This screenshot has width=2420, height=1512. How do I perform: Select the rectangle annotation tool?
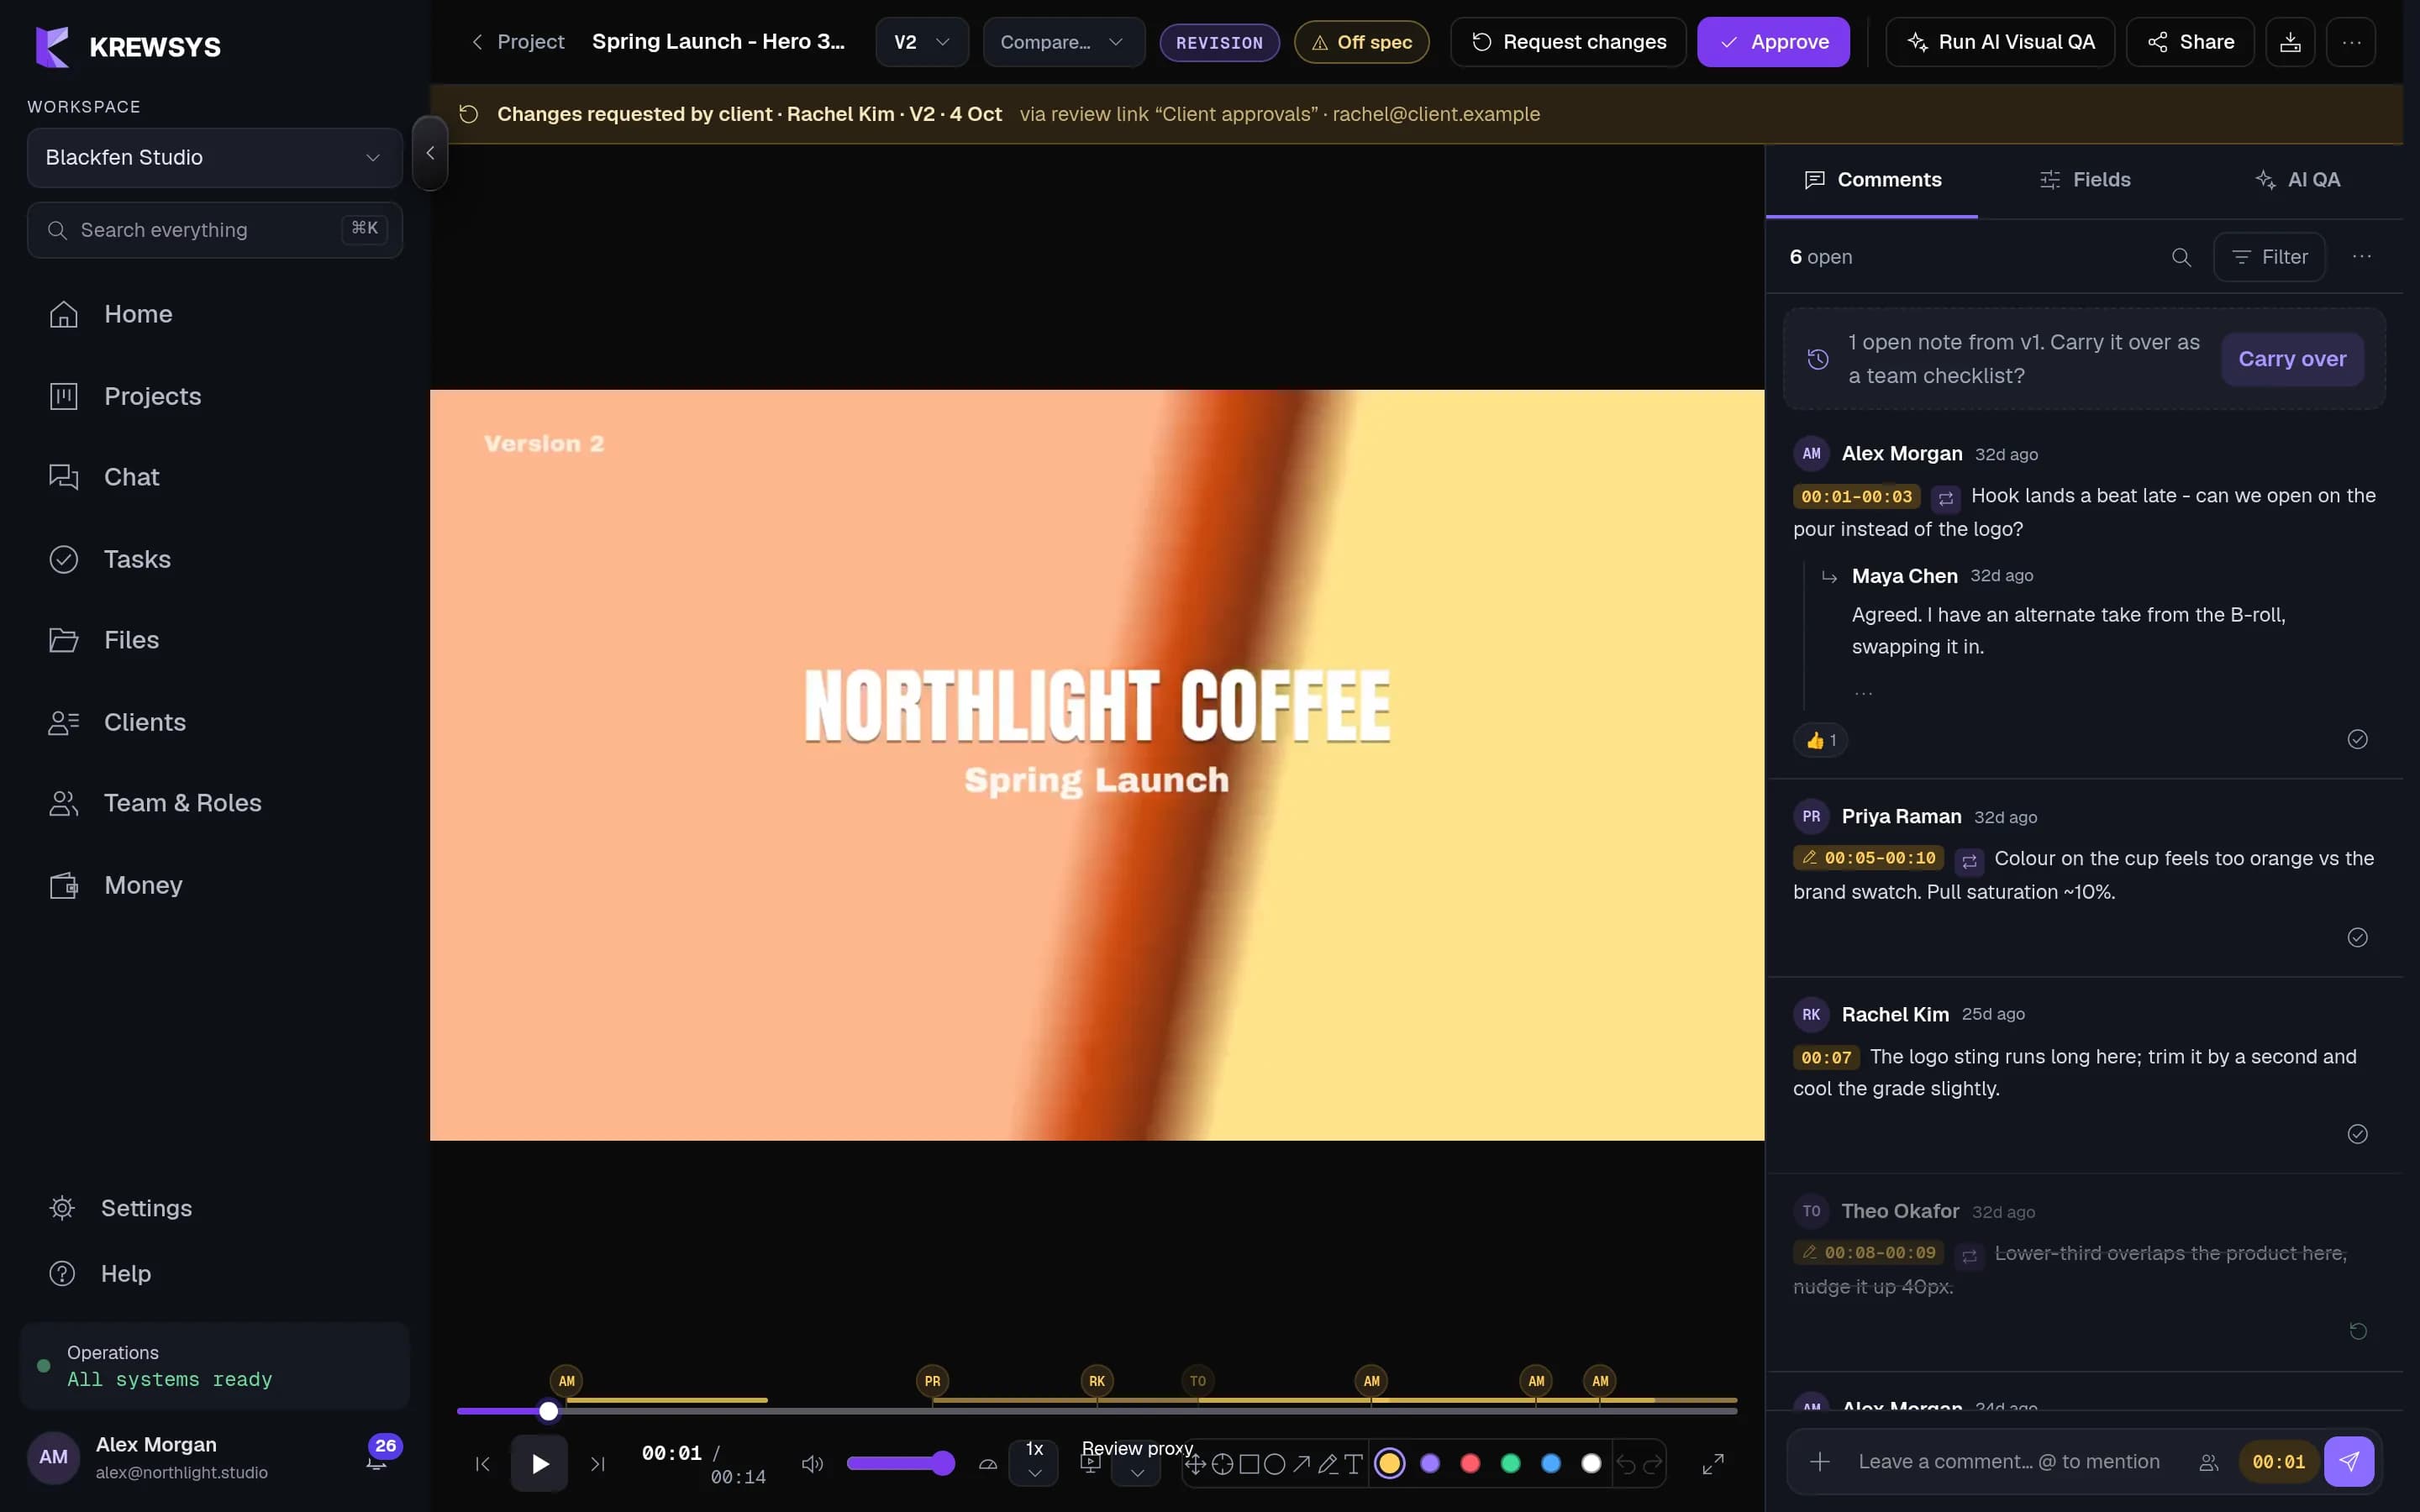[1249, 1464]
